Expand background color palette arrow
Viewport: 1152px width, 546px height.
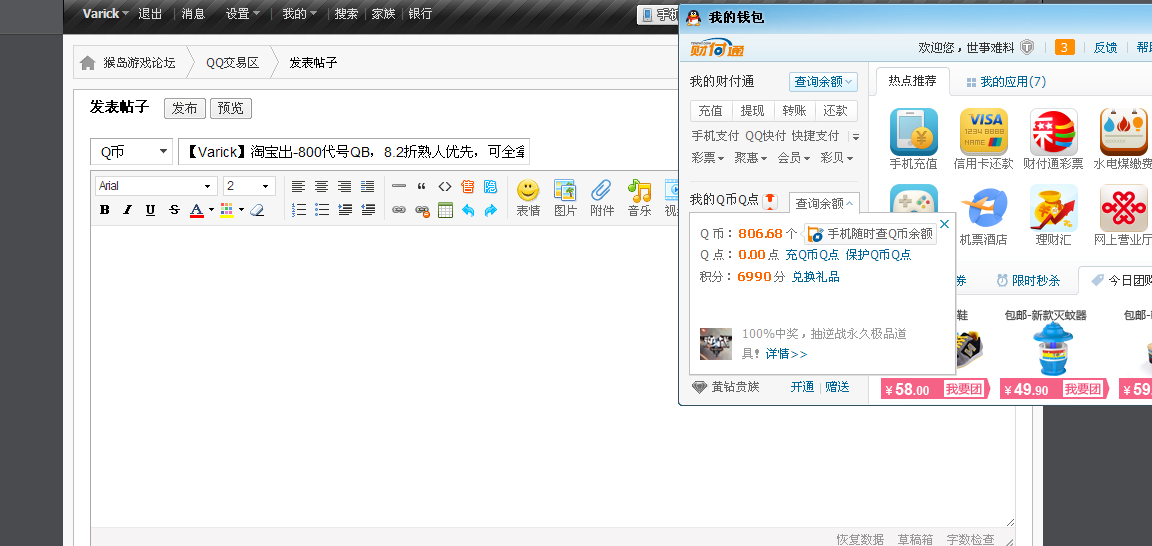click(241, 210)
